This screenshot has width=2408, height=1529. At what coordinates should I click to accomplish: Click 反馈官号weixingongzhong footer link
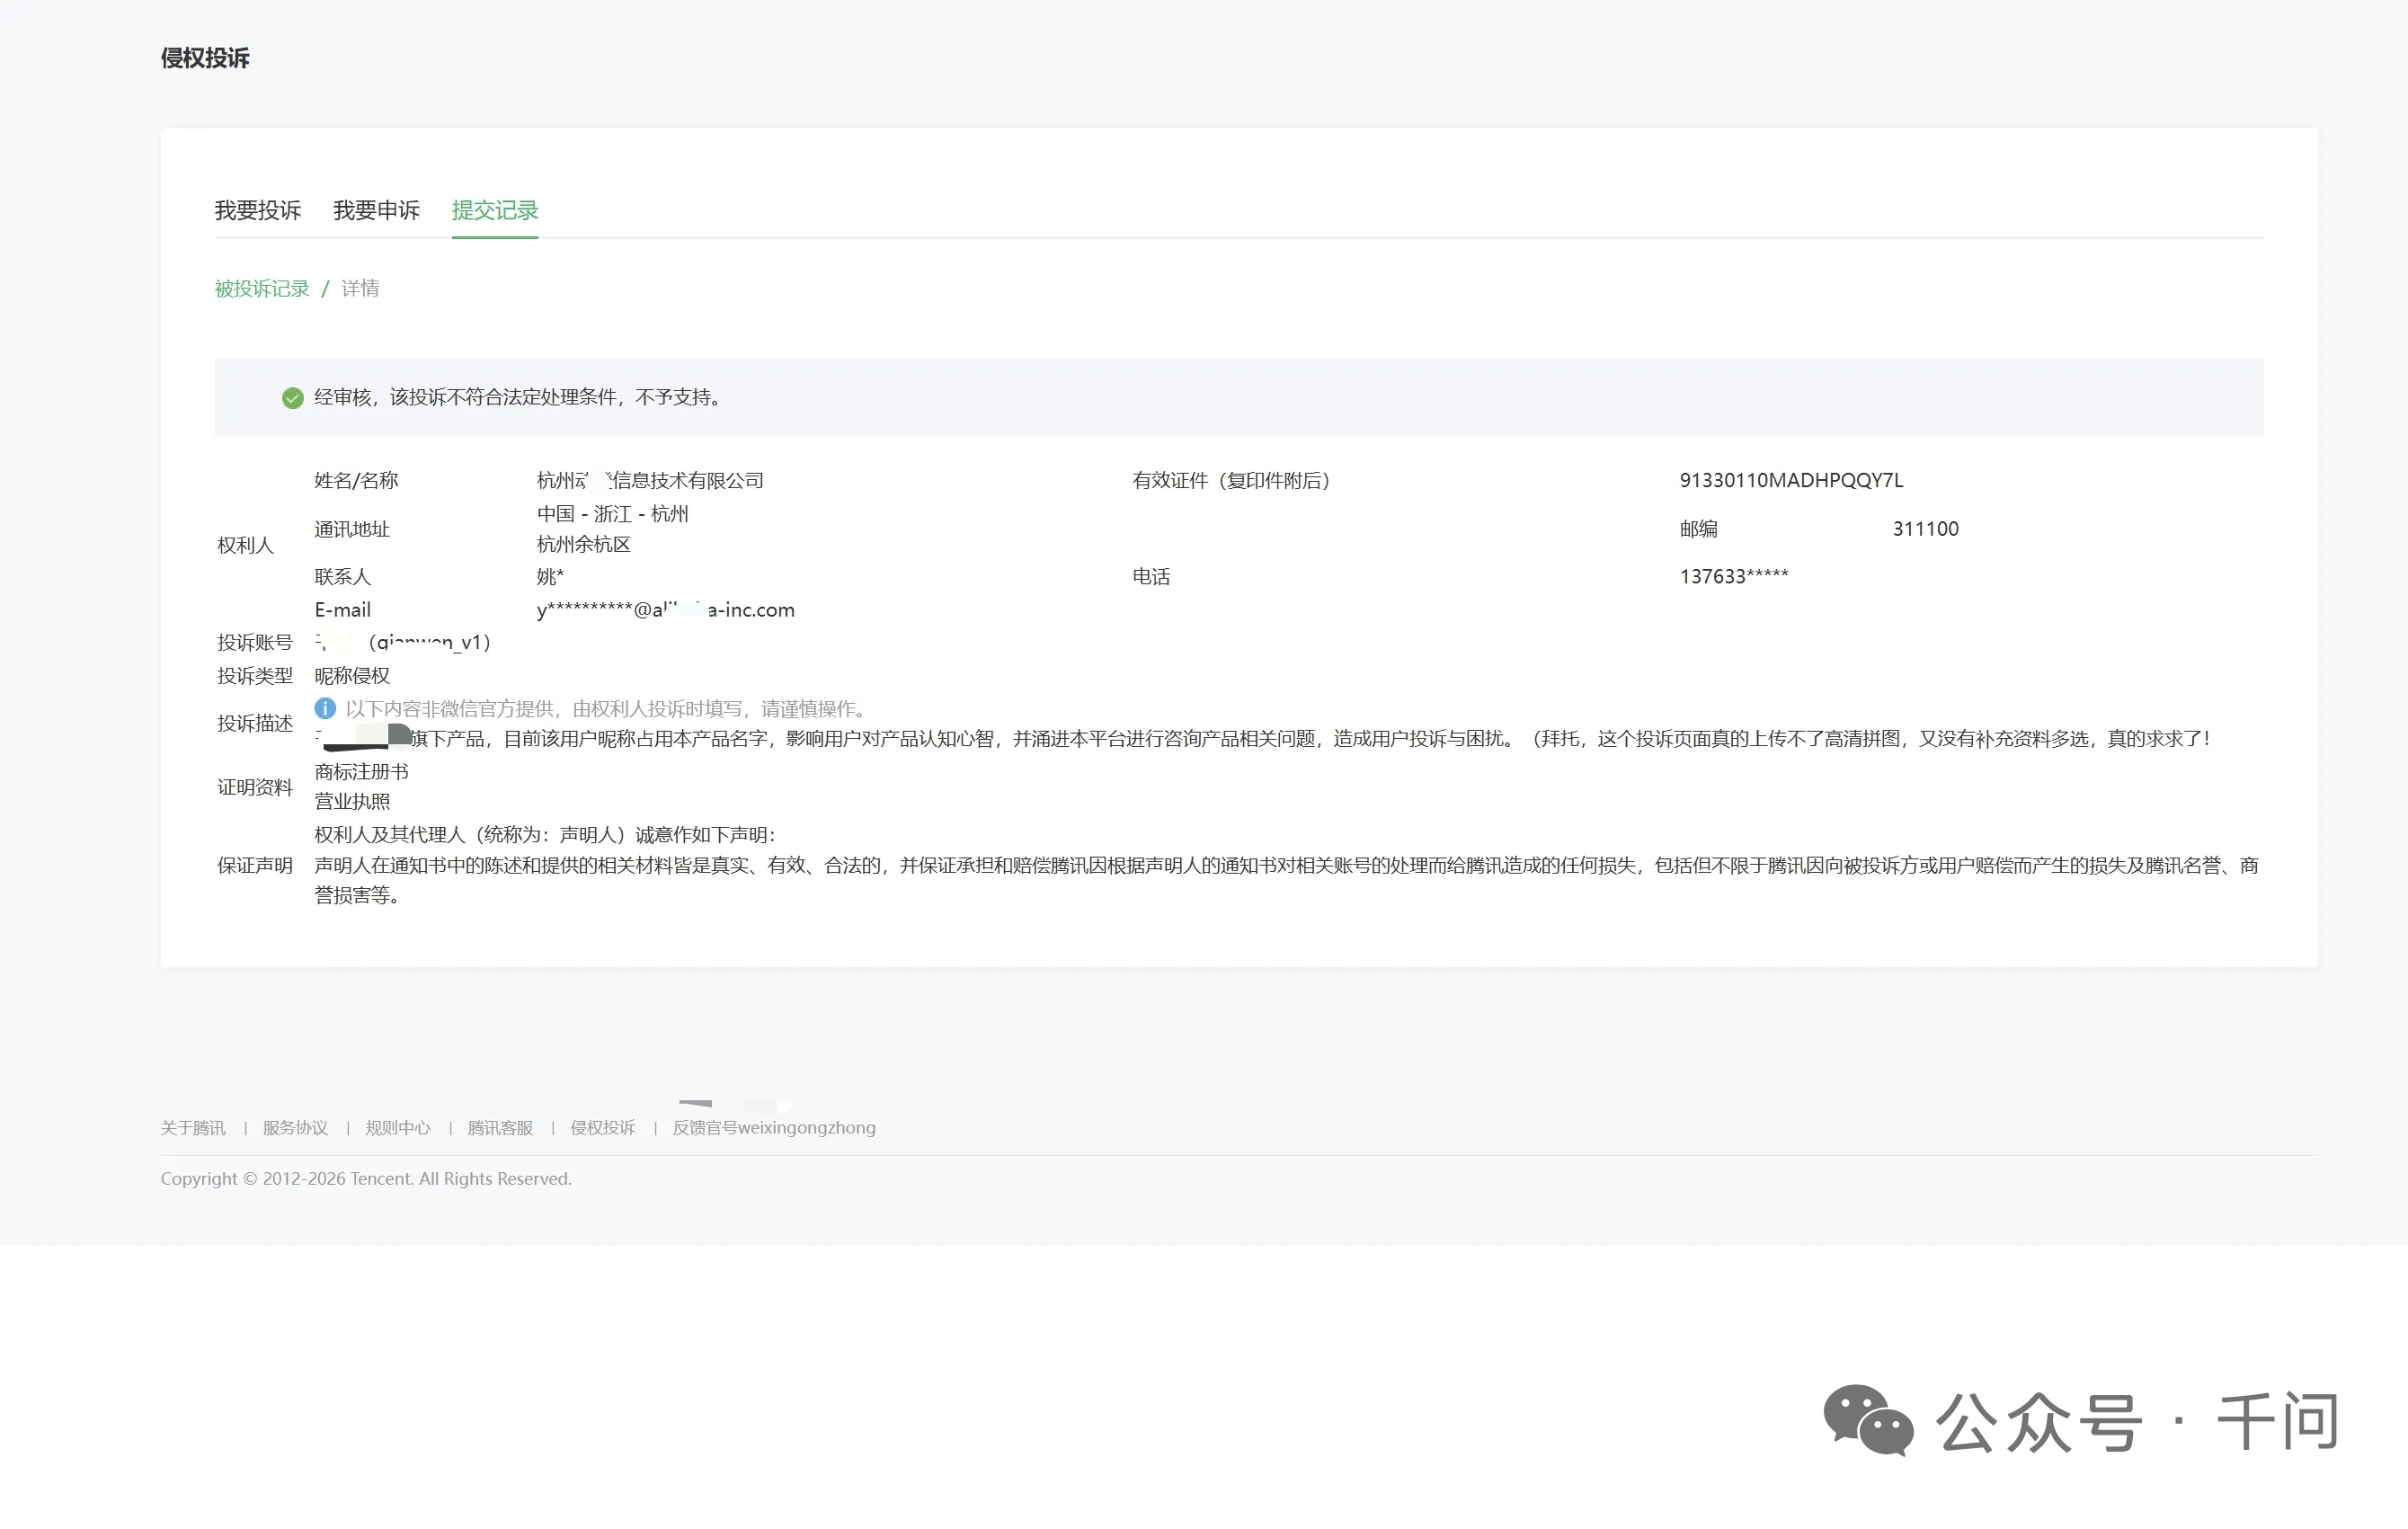(x=773, y=1128)
